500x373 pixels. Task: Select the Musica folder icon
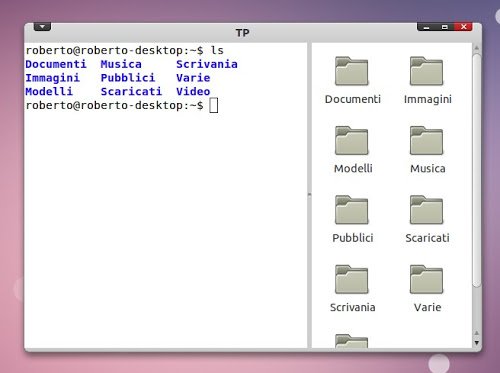point(427,140)
